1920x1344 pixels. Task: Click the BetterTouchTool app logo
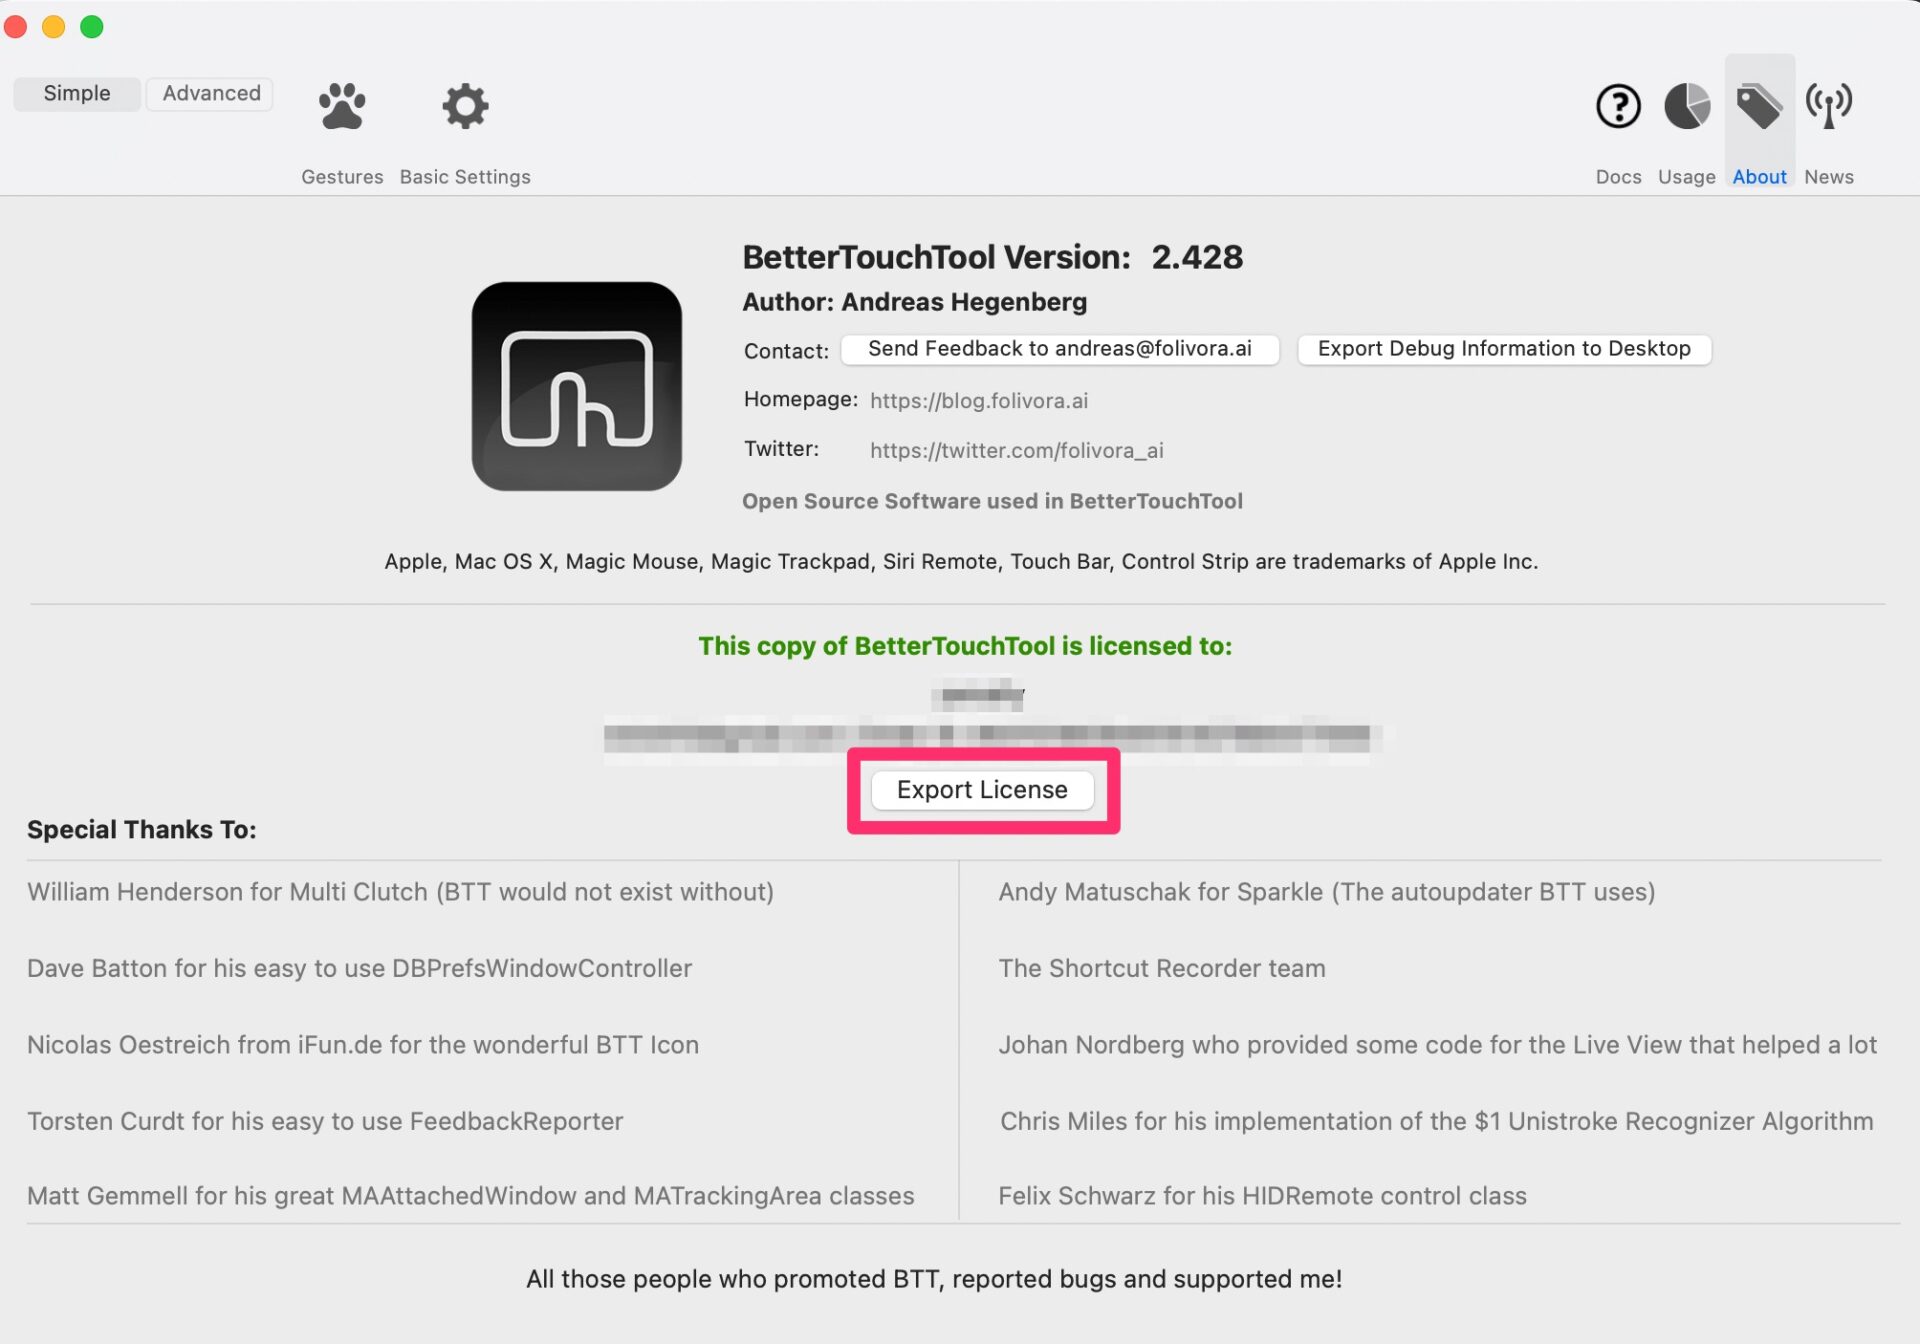click(x=577, y=386)
